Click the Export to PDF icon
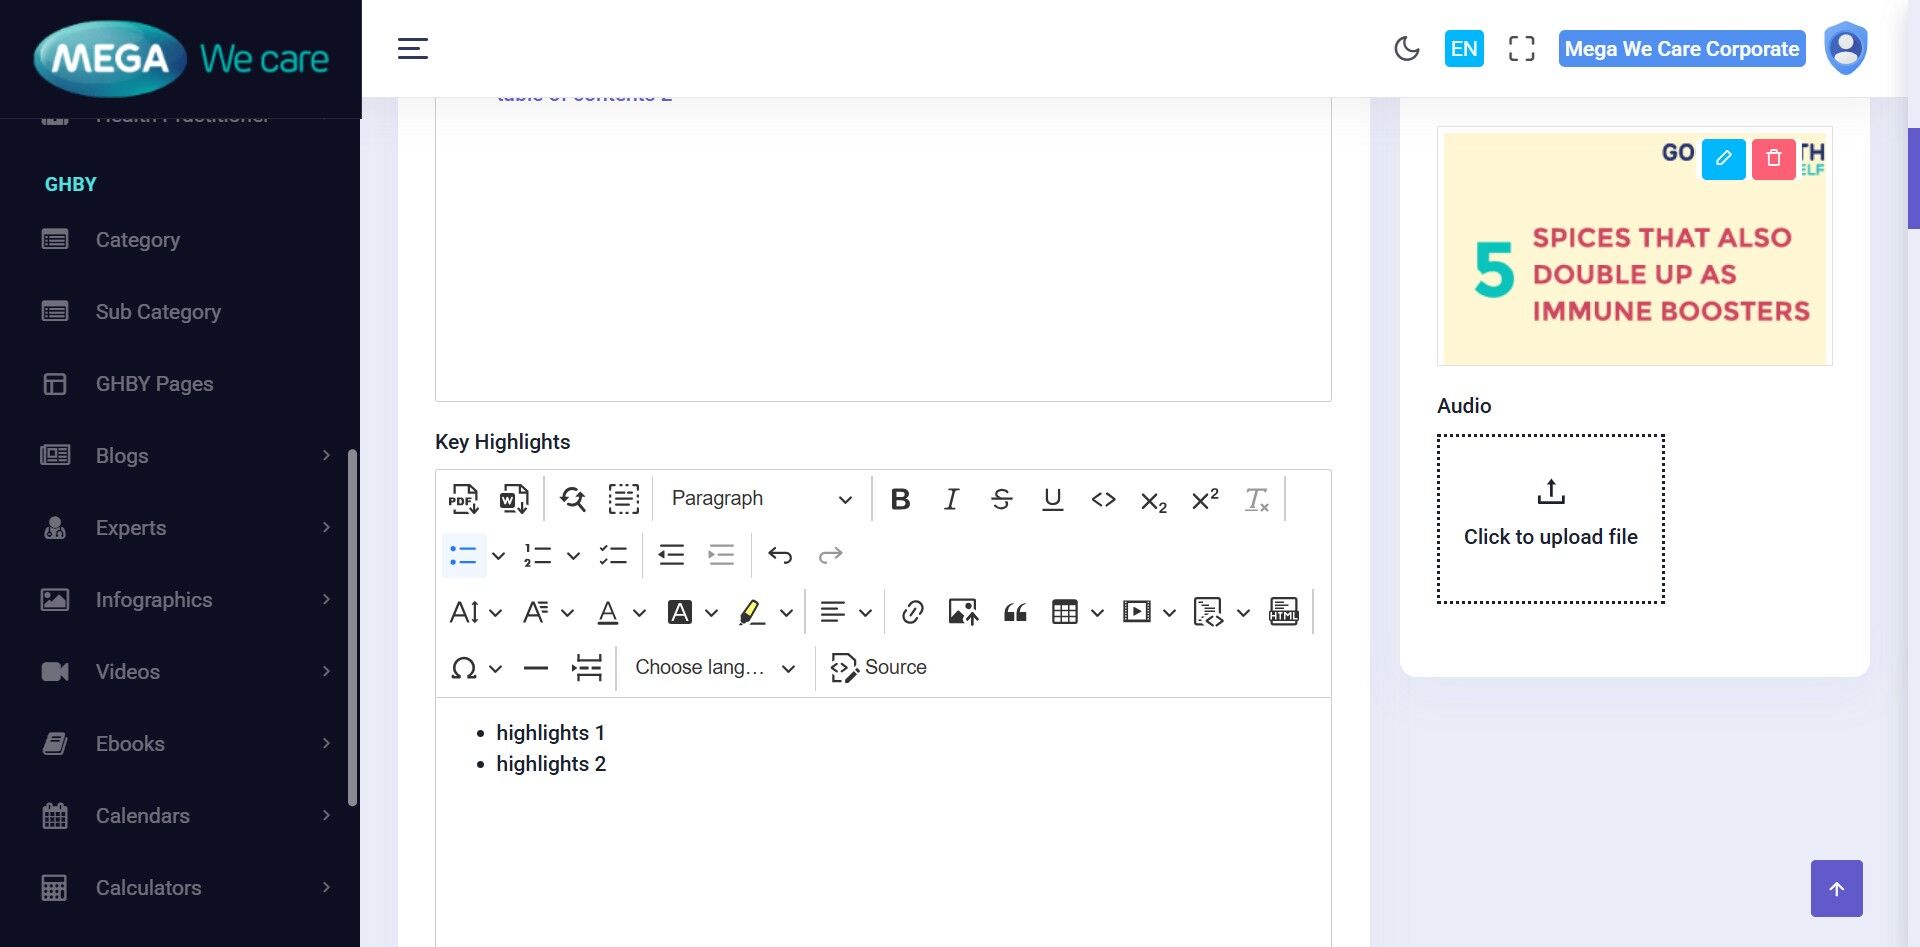Image resolution: width=1920 pixels, height=947 pixels. pyautogui.click(x=463, y=499)
